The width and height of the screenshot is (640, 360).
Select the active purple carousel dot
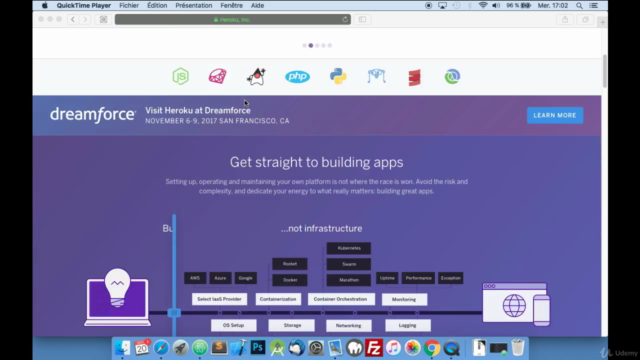click(311, 45)
